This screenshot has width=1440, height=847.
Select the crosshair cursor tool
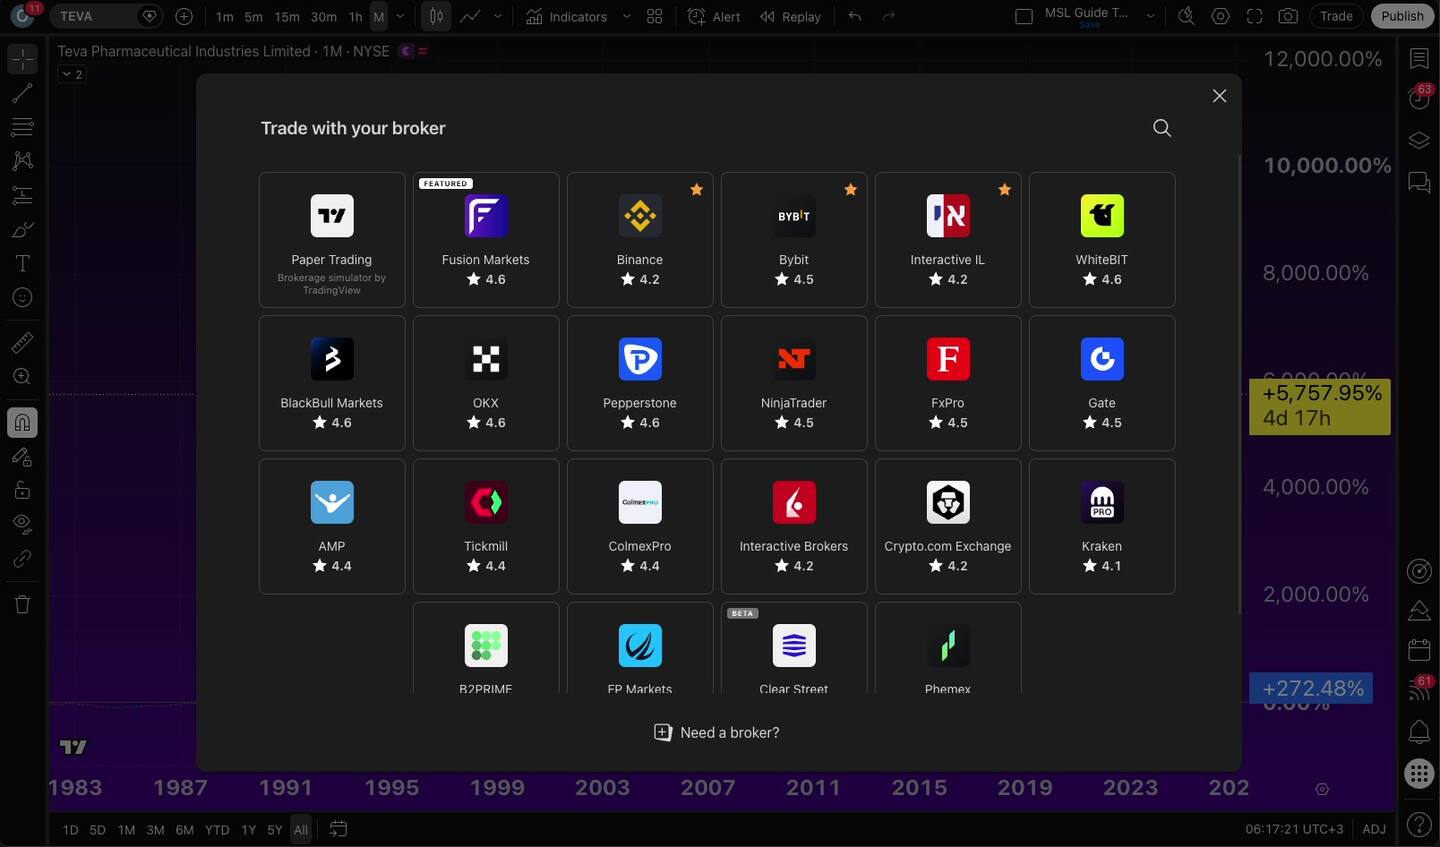pos(22,59)
